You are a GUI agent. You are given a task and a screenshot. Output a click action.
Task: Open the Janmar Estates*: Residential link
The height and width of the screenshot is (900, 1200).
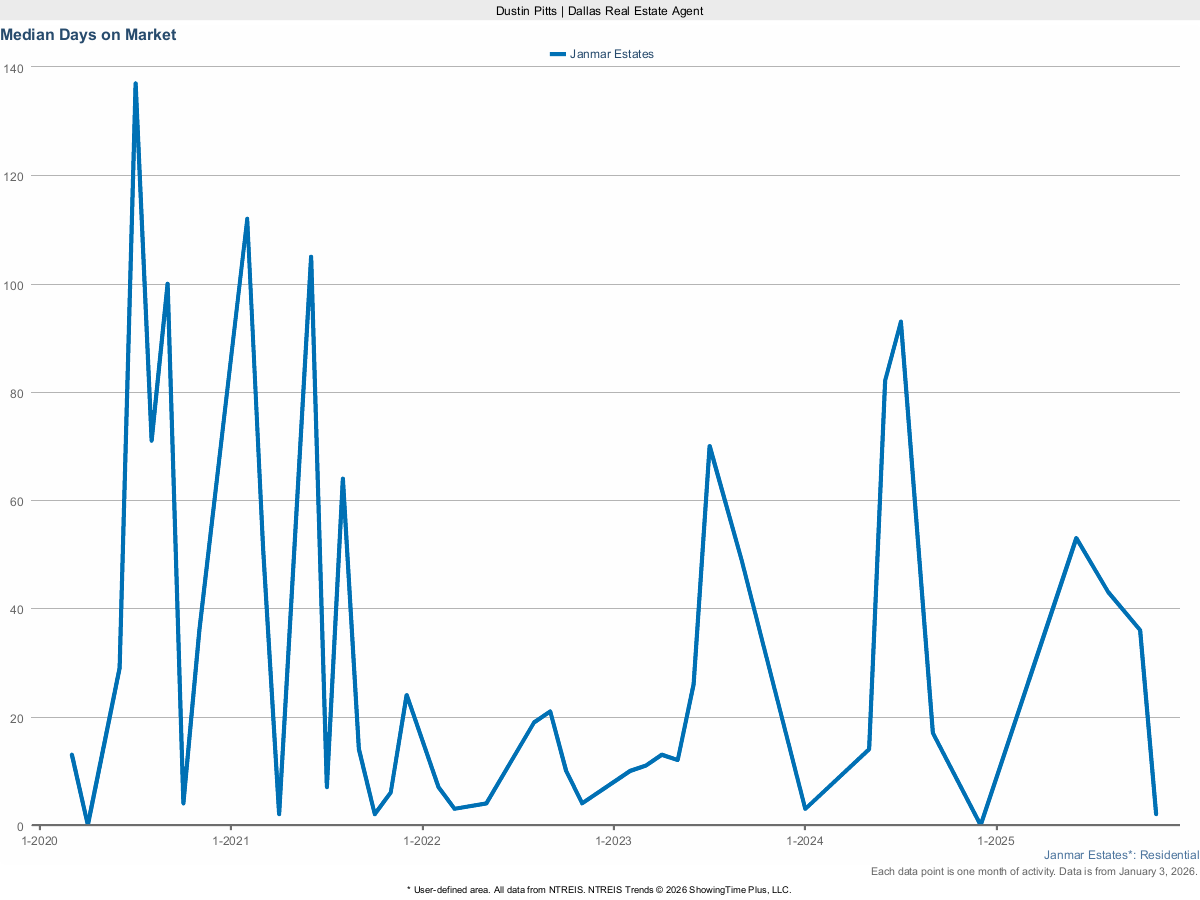pyautogui.click(x=1122, y=855)
